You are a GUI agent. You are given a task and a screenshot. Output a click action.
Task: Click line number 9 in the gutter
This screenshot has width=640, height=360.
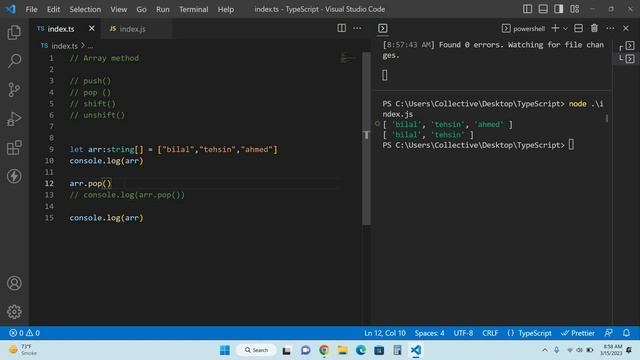coord(51,149)
